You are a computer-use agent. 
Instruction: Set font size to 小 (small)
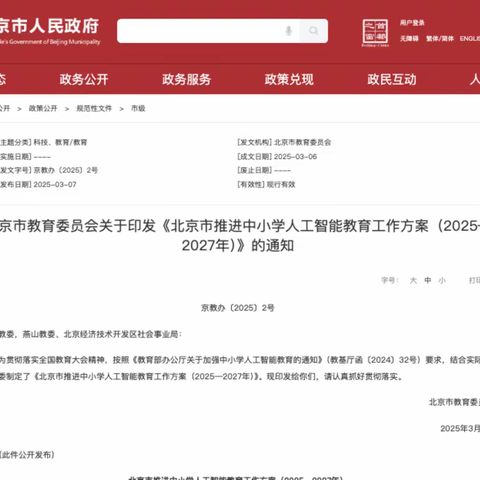coord(442,280)
